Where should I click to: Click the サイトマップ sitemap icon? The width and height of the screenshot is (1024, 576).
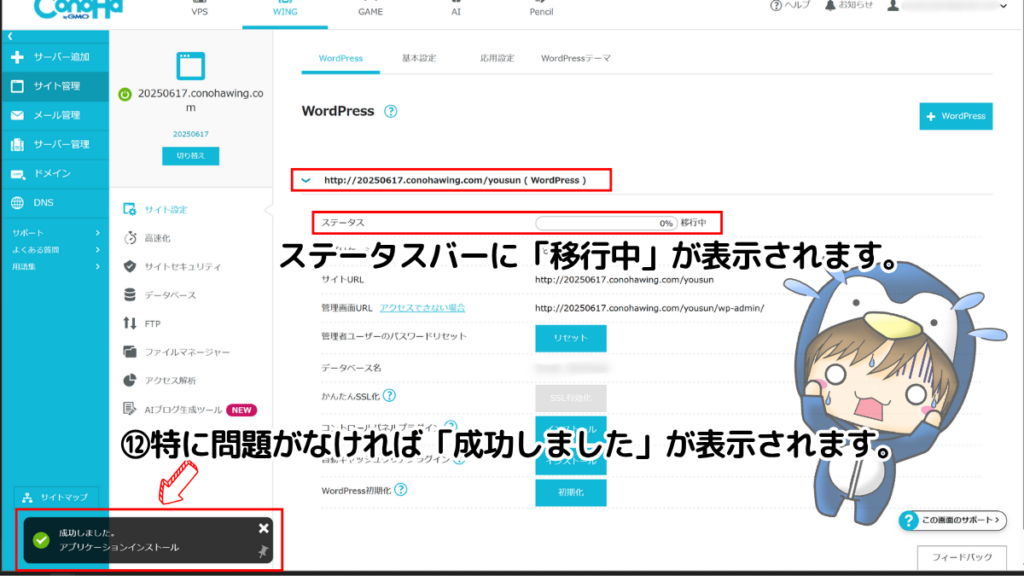point(27,498)
